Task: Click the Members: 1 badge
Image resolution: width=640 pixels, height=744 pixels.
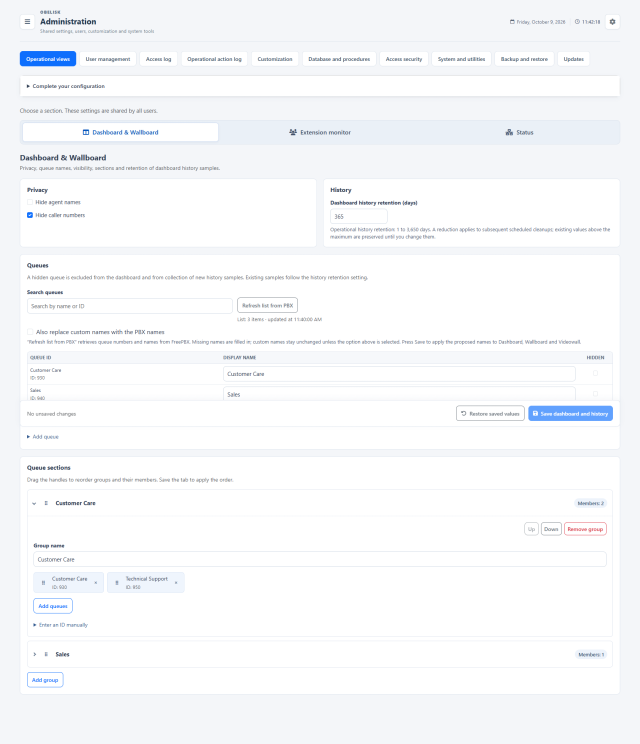Action: [591, 654]
